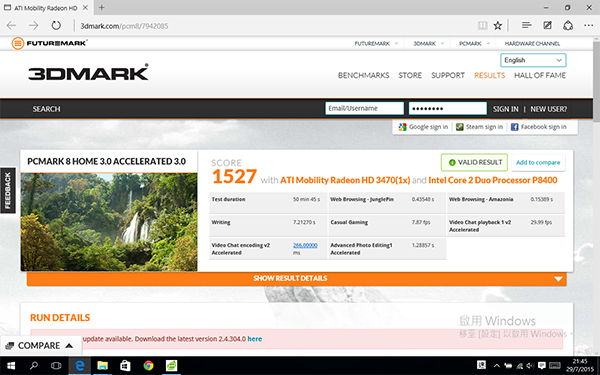
Task: Click the score value 1527
Action: click(x=234, y=176)
